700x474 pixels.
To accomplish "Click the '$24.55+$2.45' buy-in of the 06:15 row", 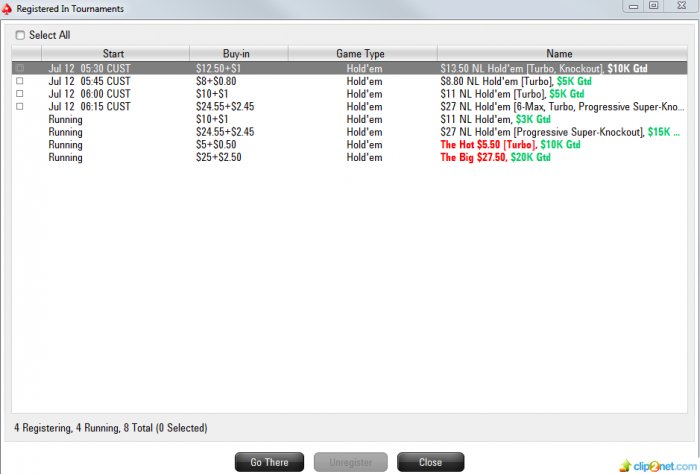I will [225, 107].
